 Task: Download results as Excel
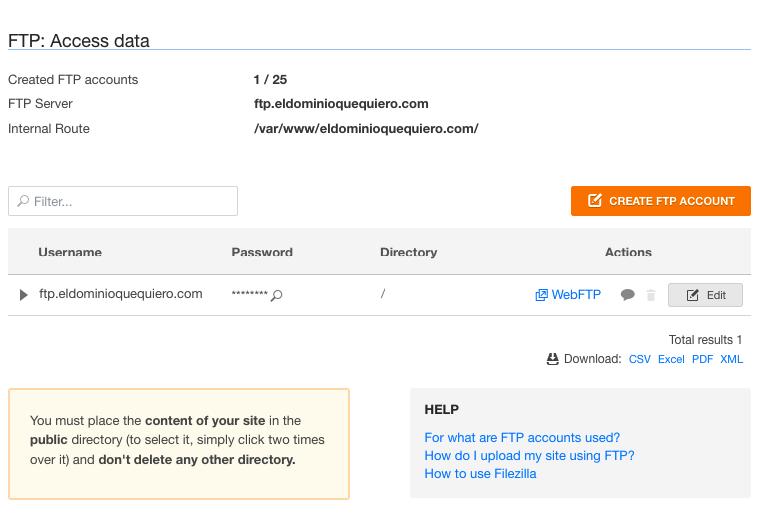point(671,359)
